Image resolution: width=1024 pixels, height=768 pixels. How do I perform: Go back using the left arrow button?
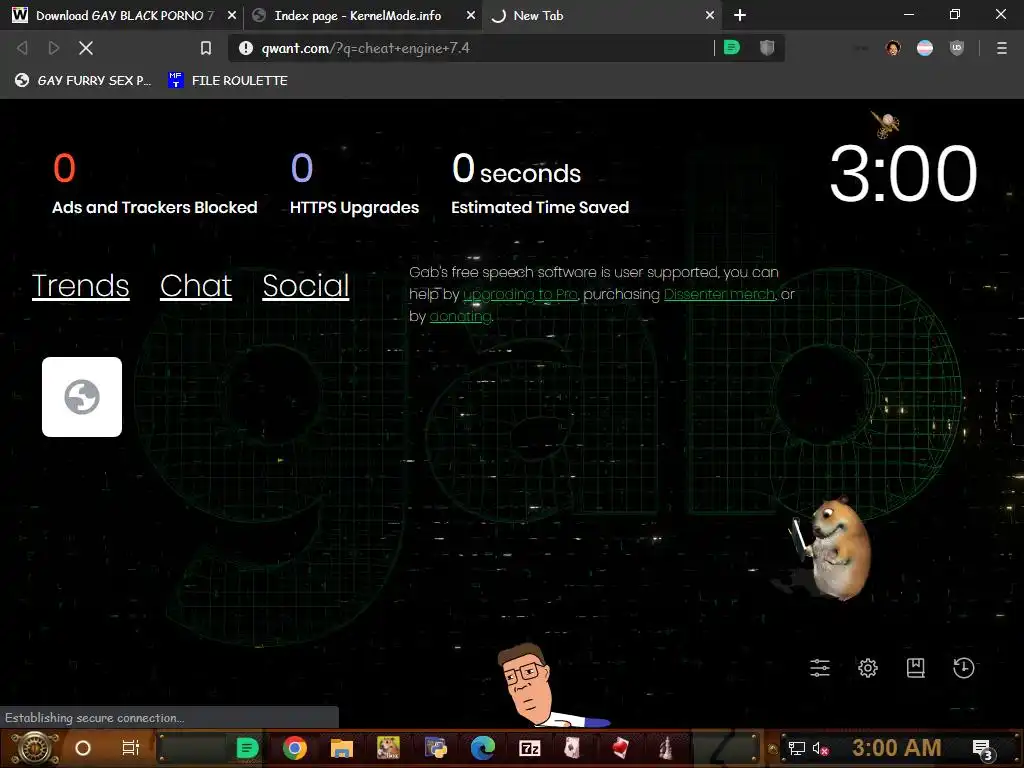[22, 48]
